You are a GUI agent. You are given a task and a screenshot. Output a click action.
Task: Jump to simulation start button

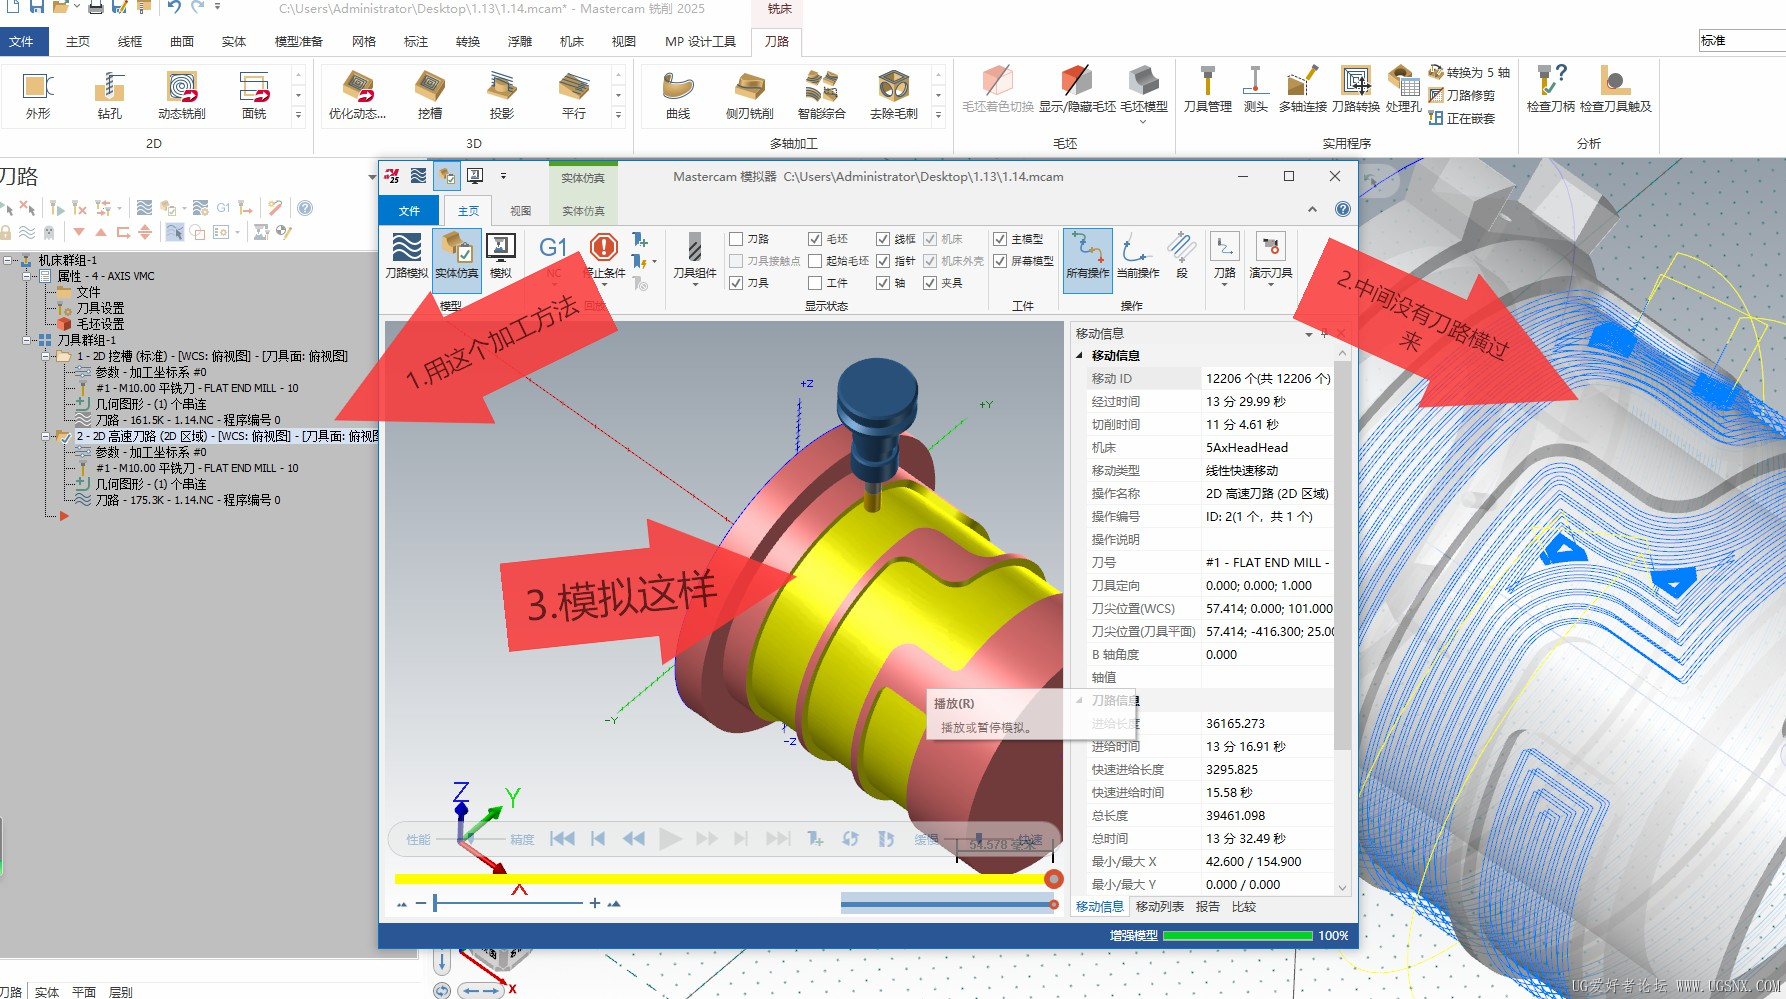pos(562,839)
